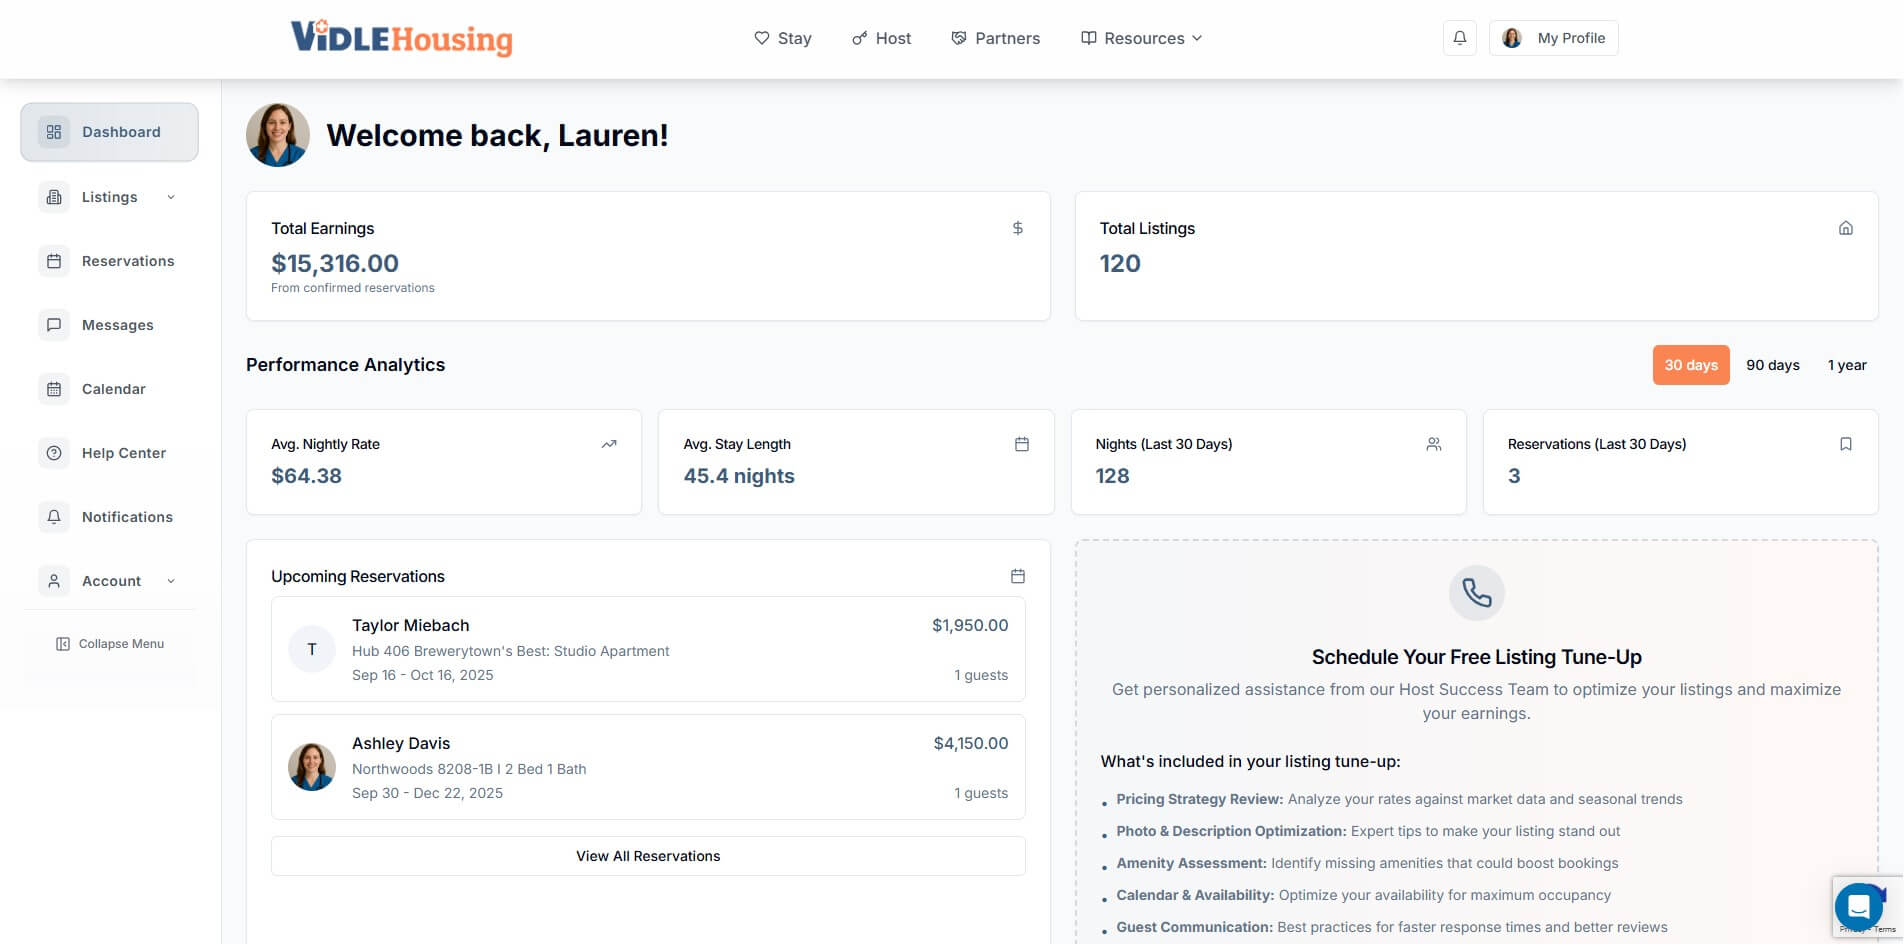
Task: Click the Reservations icon in sidebar
Action: point(54,261)
